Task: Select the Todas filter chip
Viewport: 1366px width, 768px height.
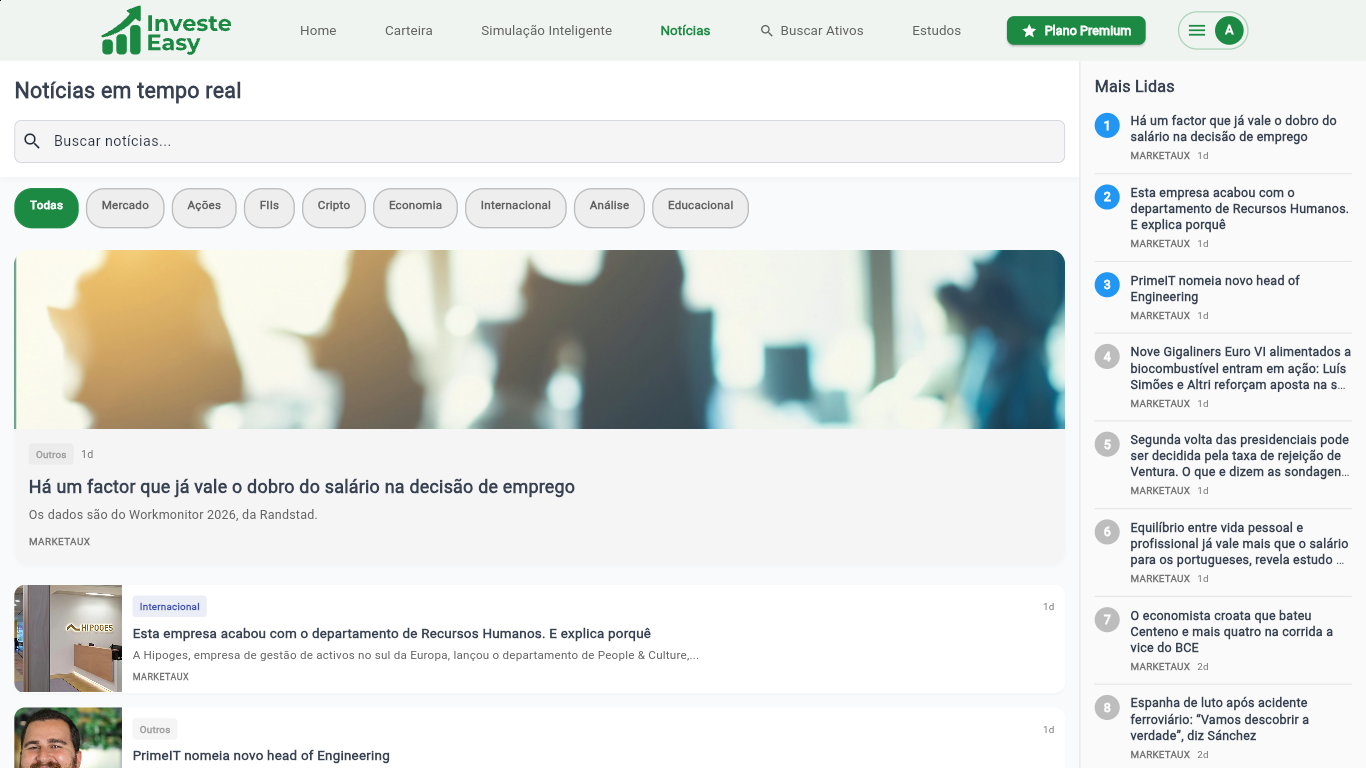Action: pyautogui.click(x=46, y=206)
